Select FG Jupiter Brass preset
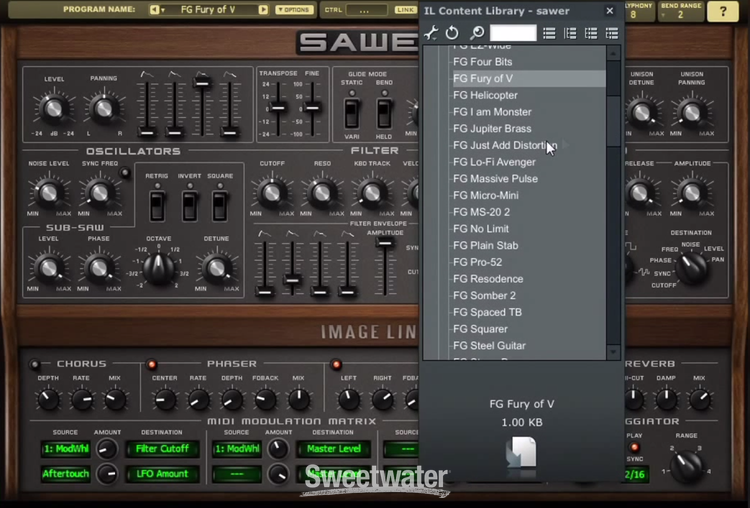The width and height of the screenshot is (750, 508). pyautogui.click(x=492, y=129)
